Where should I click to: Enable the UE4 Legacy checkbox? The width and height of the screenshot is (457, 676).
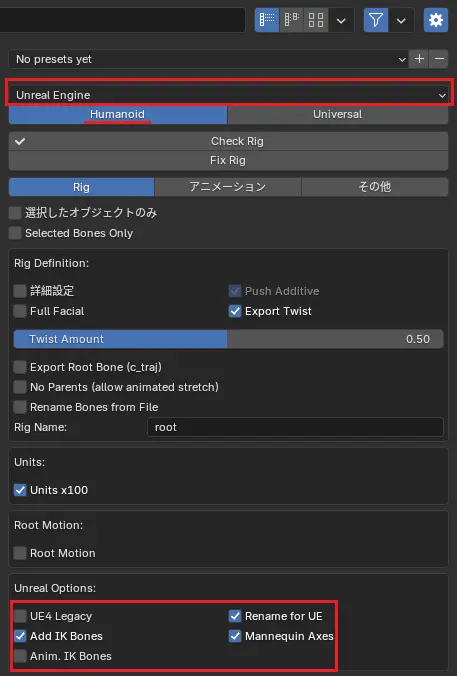click(x=20, y=616)
